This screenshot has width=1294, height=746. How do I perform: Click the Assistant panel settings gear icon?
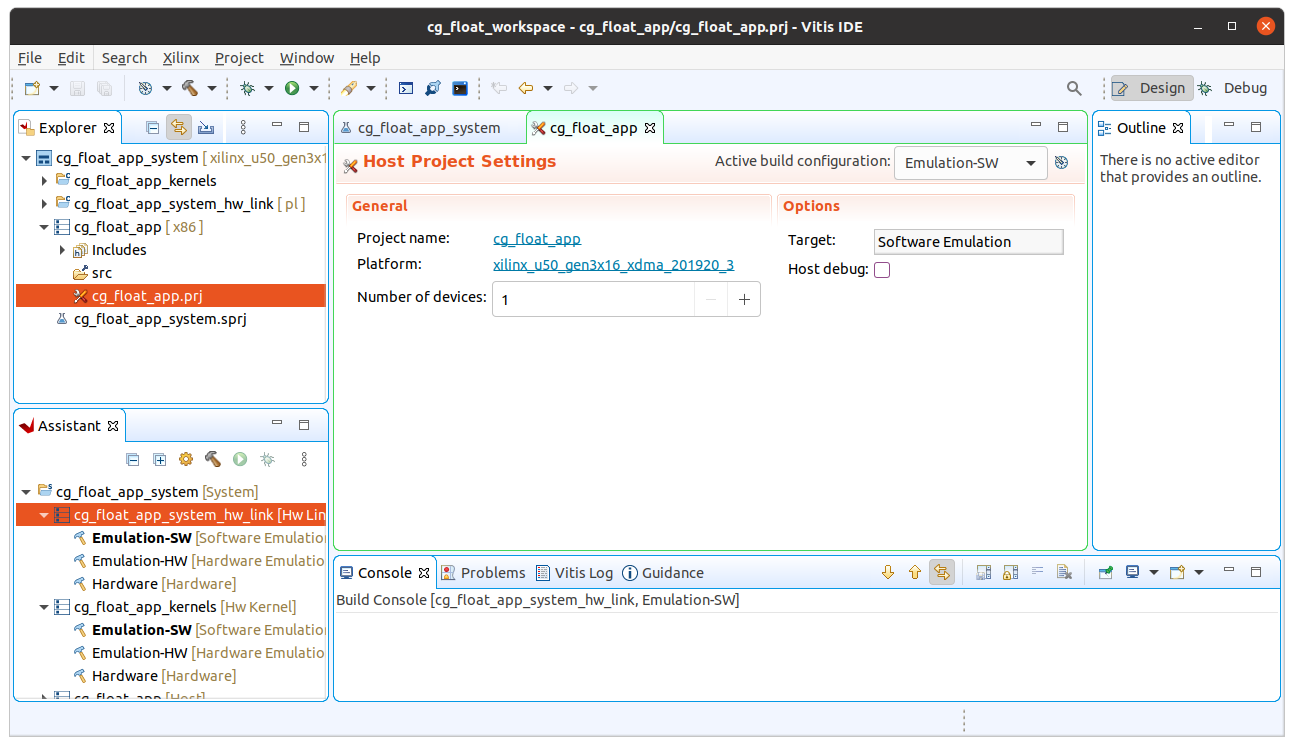click(185, 459)
